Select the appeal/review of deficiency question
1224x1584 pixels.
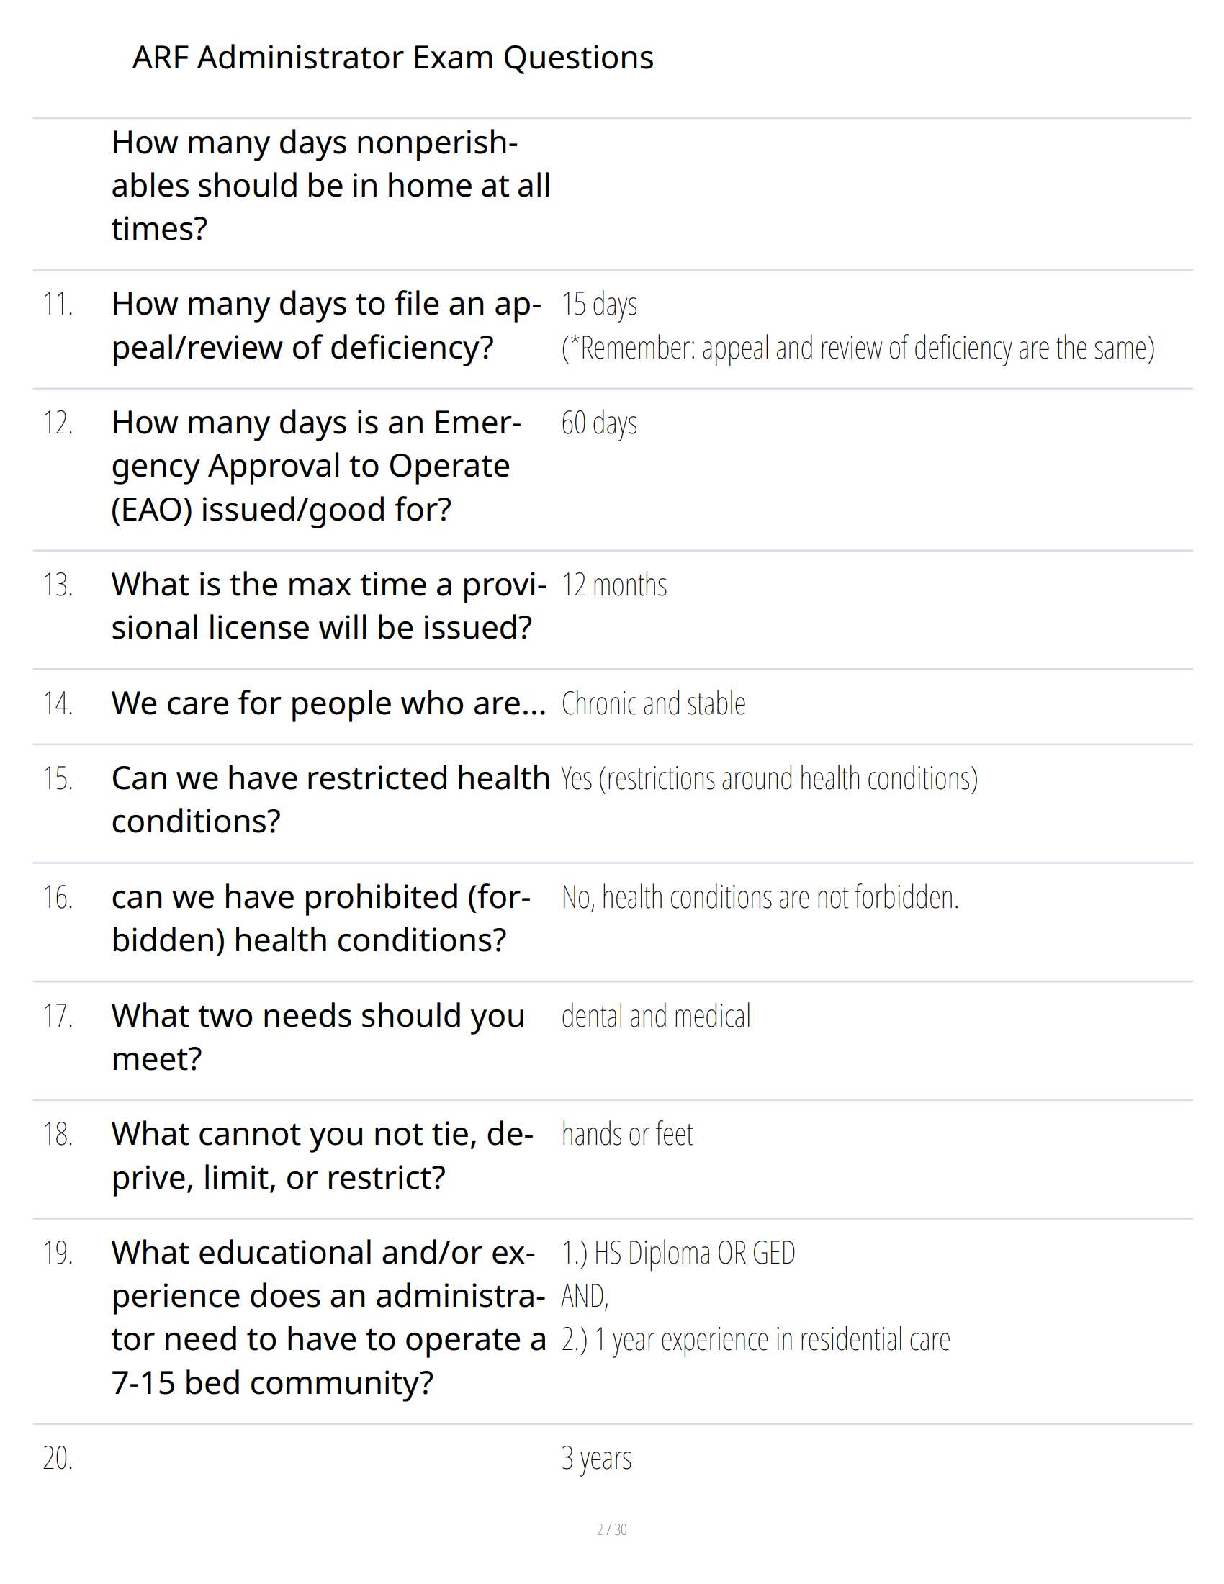(327, 325)
